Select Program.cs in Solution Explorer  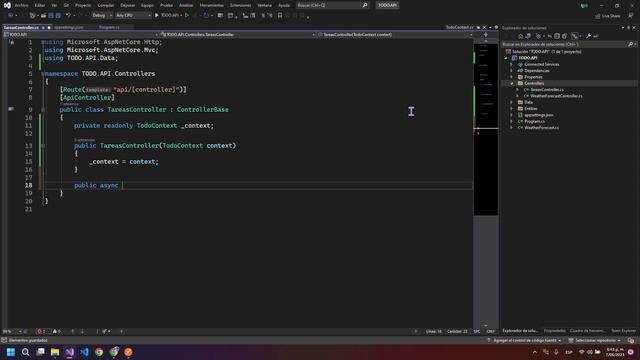(x=534, y=121)
